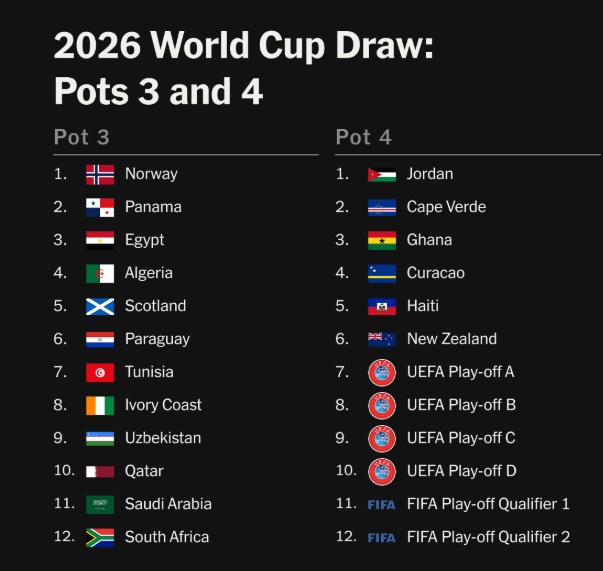The height and width of the screenshot is (571, 603).
Task: Click the Haiti flag icon
Action: point(382,306)
